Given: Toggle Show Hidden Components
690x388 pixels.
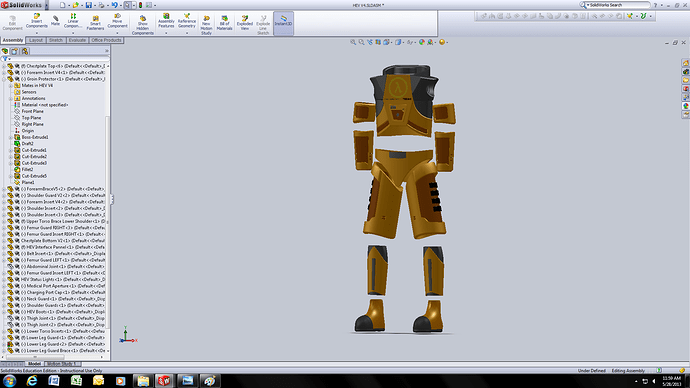Looking at the screenshot, I should (x=143, y=25).
